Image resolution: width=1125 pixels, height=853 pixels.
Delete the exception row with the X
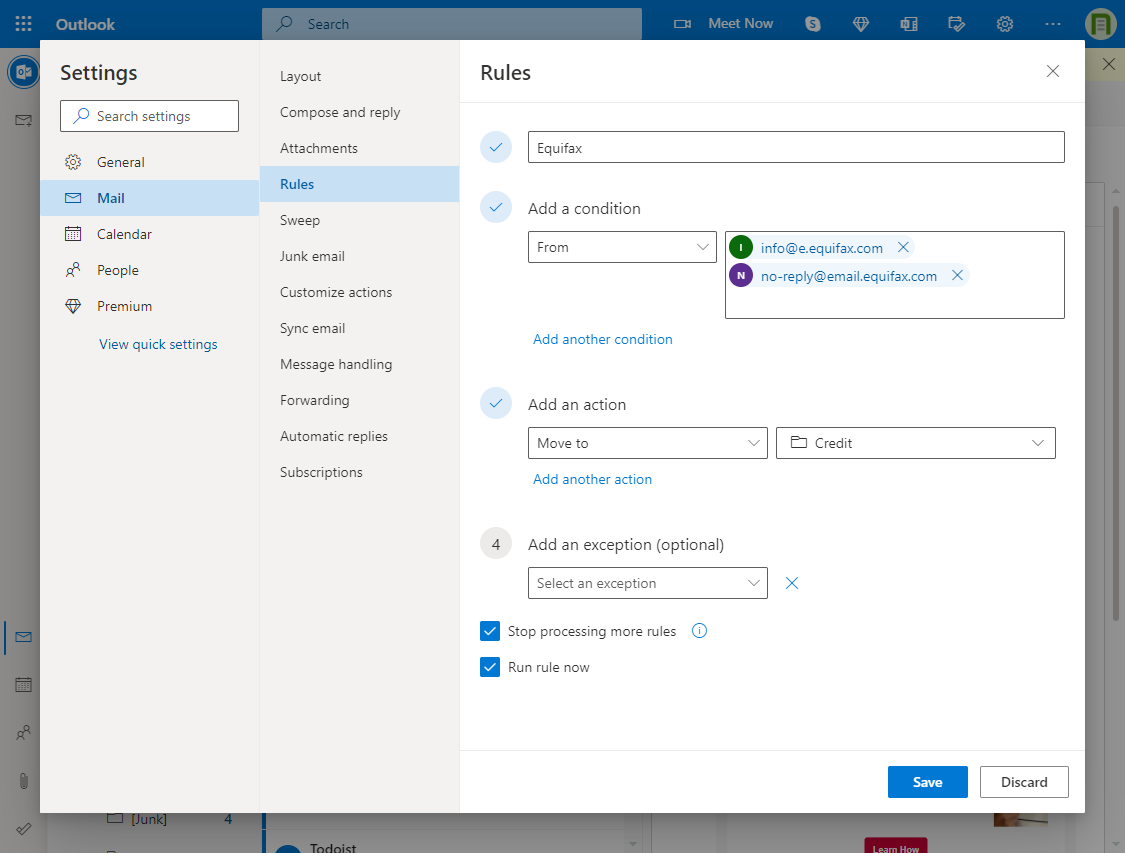pos(792,583)
